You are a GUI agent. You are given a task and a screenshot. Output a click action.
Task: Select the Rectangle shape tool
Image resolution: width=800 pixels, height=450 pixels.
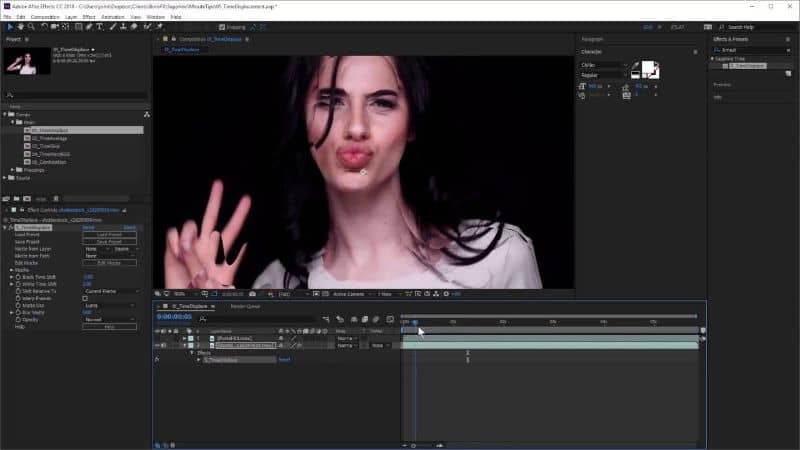[x=78, y=27]
